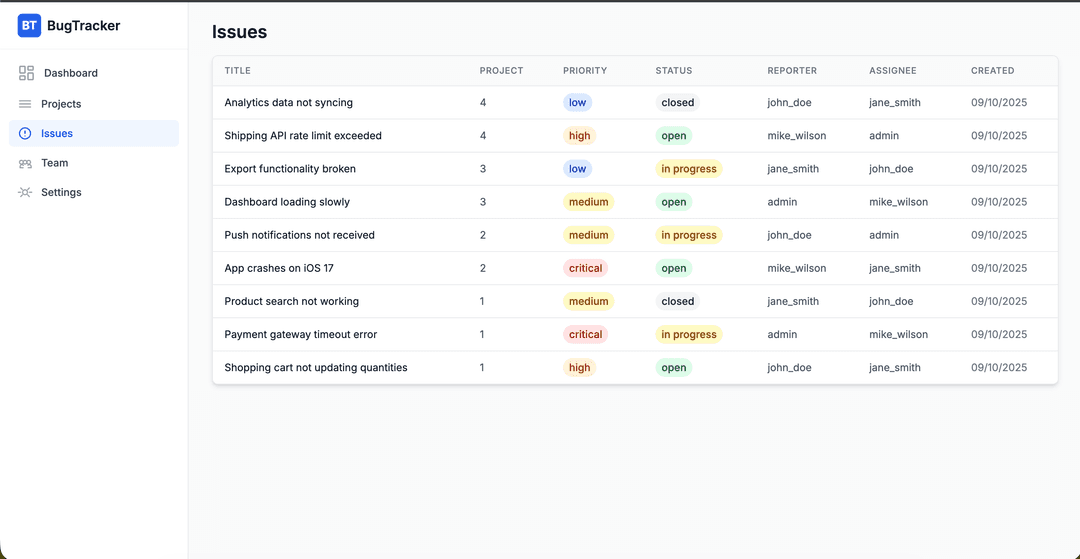
Task: Click closed status badge for Product search
Action: coord(677,301)
